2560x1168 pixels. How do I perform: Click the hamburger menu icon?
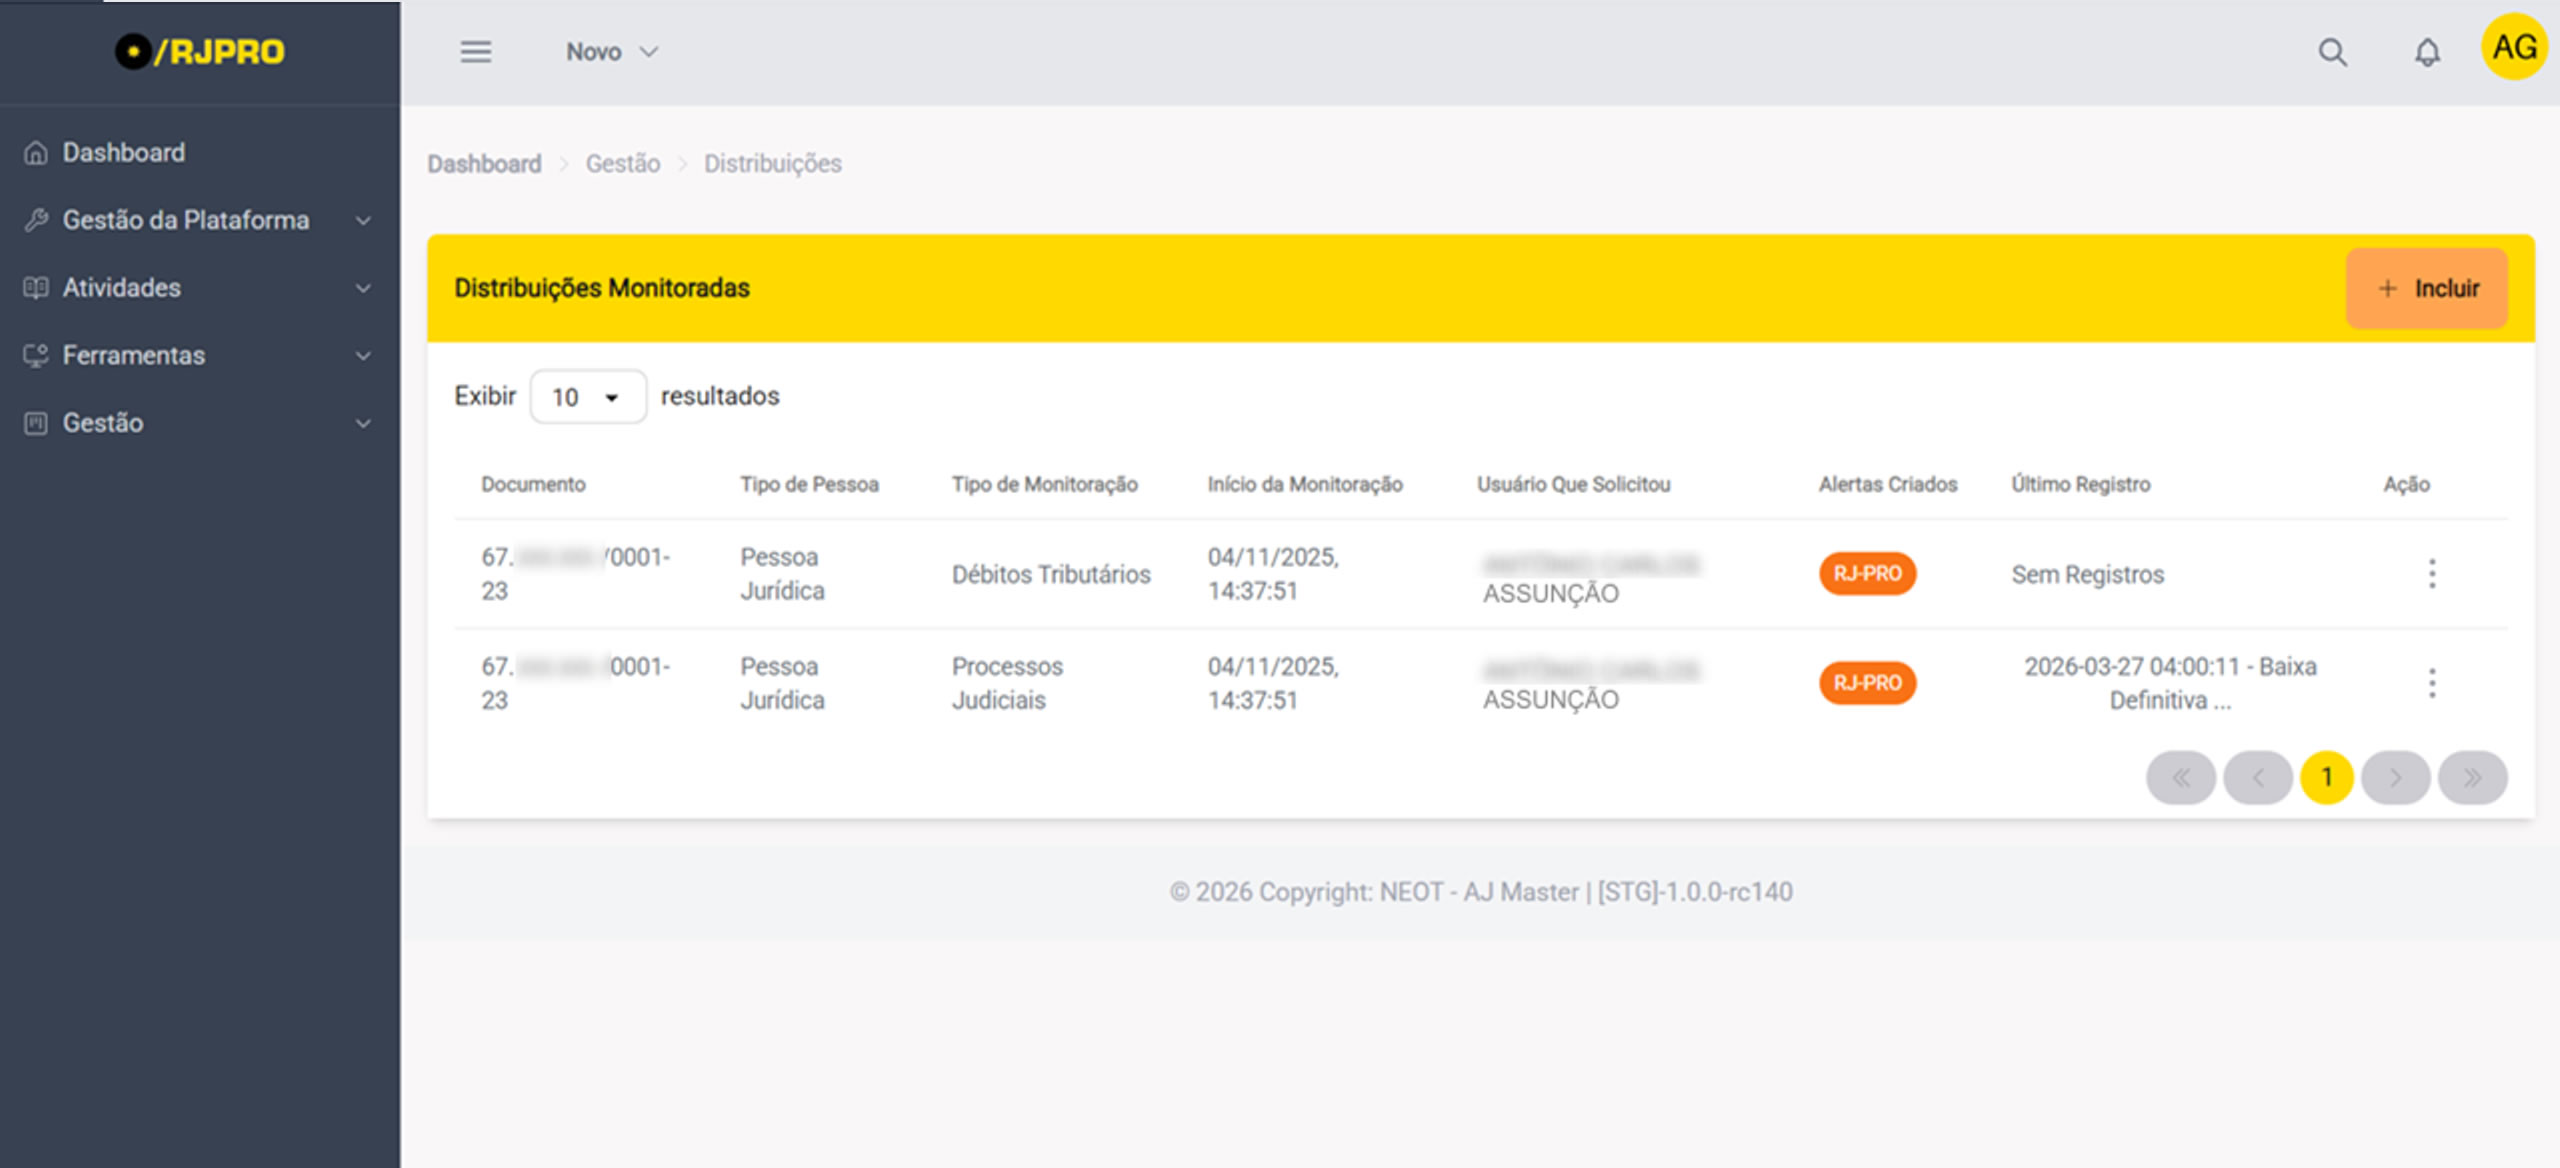476,52
